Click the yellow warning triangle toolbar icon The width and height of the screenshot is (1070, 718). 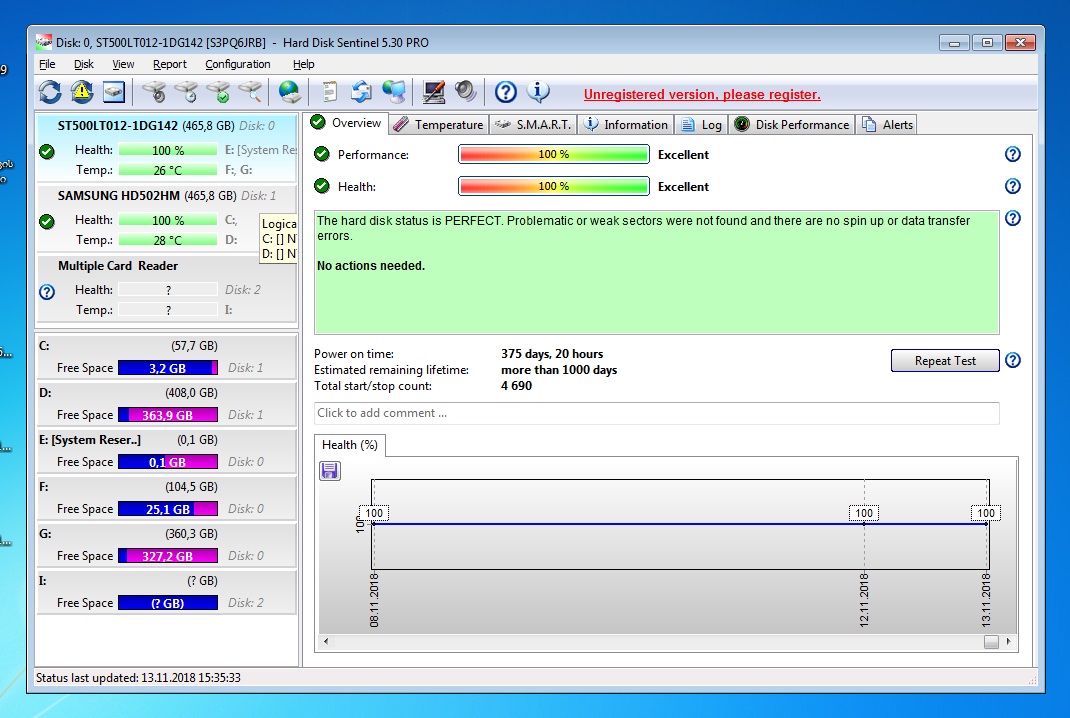click(82, 93)
